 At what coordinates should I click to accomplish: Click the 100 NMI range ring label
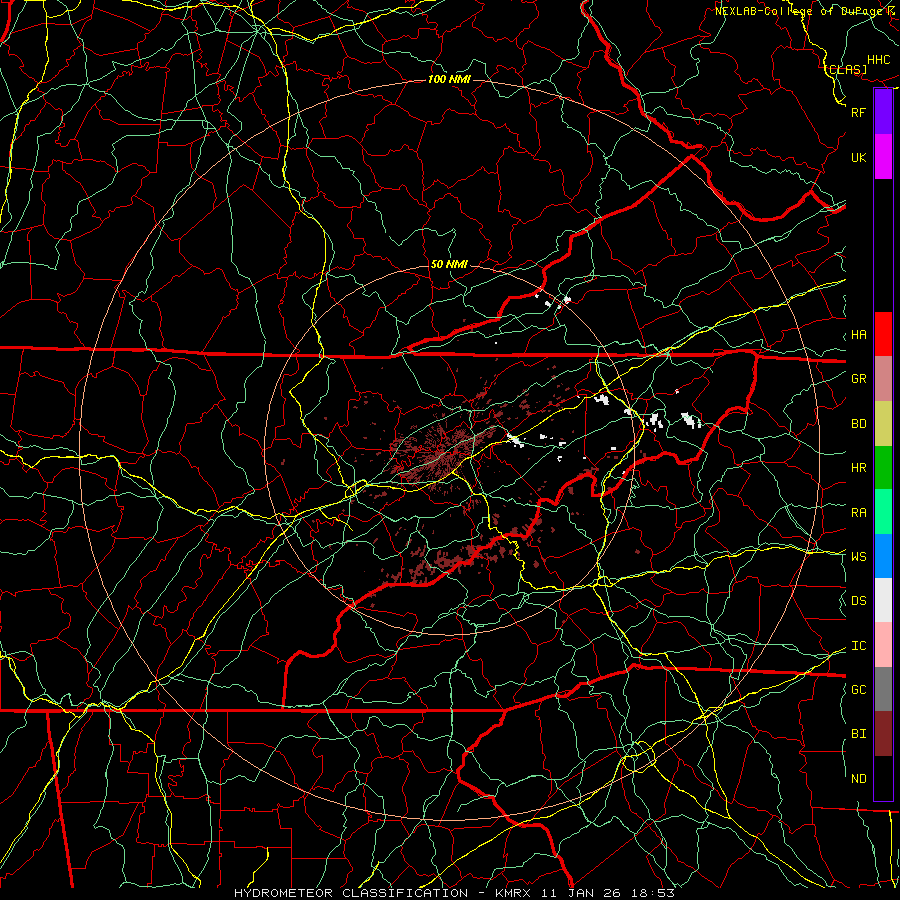(x=449, y=79)
